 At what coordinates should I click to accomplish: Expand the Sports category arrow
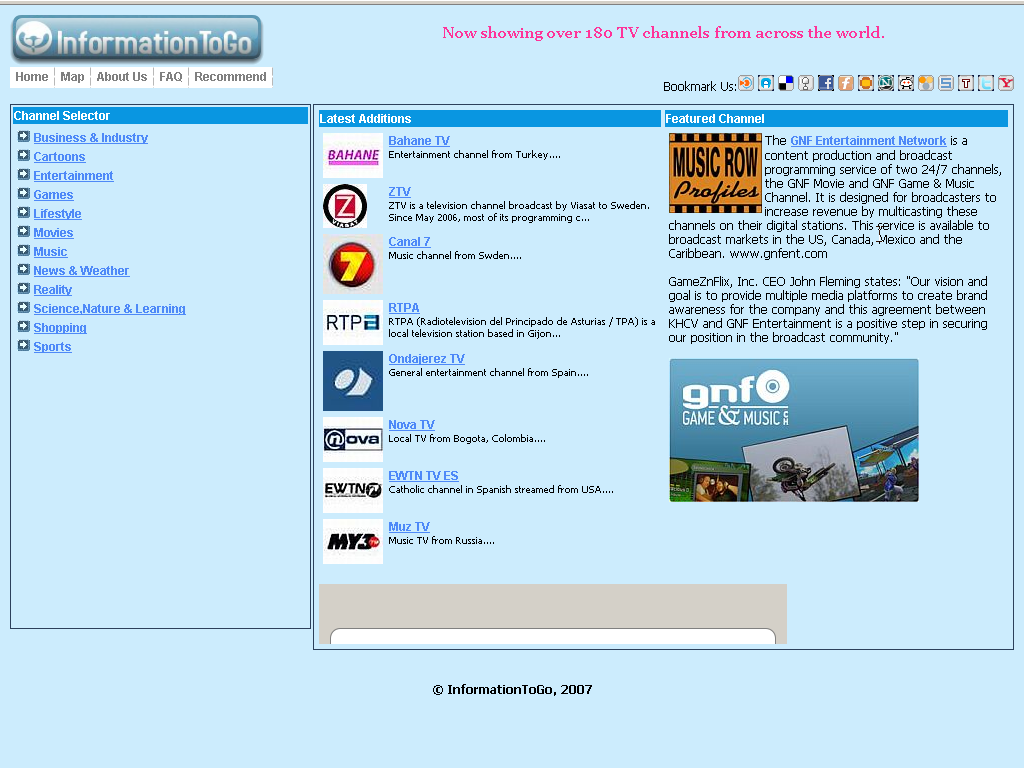[x=24, y=345]
